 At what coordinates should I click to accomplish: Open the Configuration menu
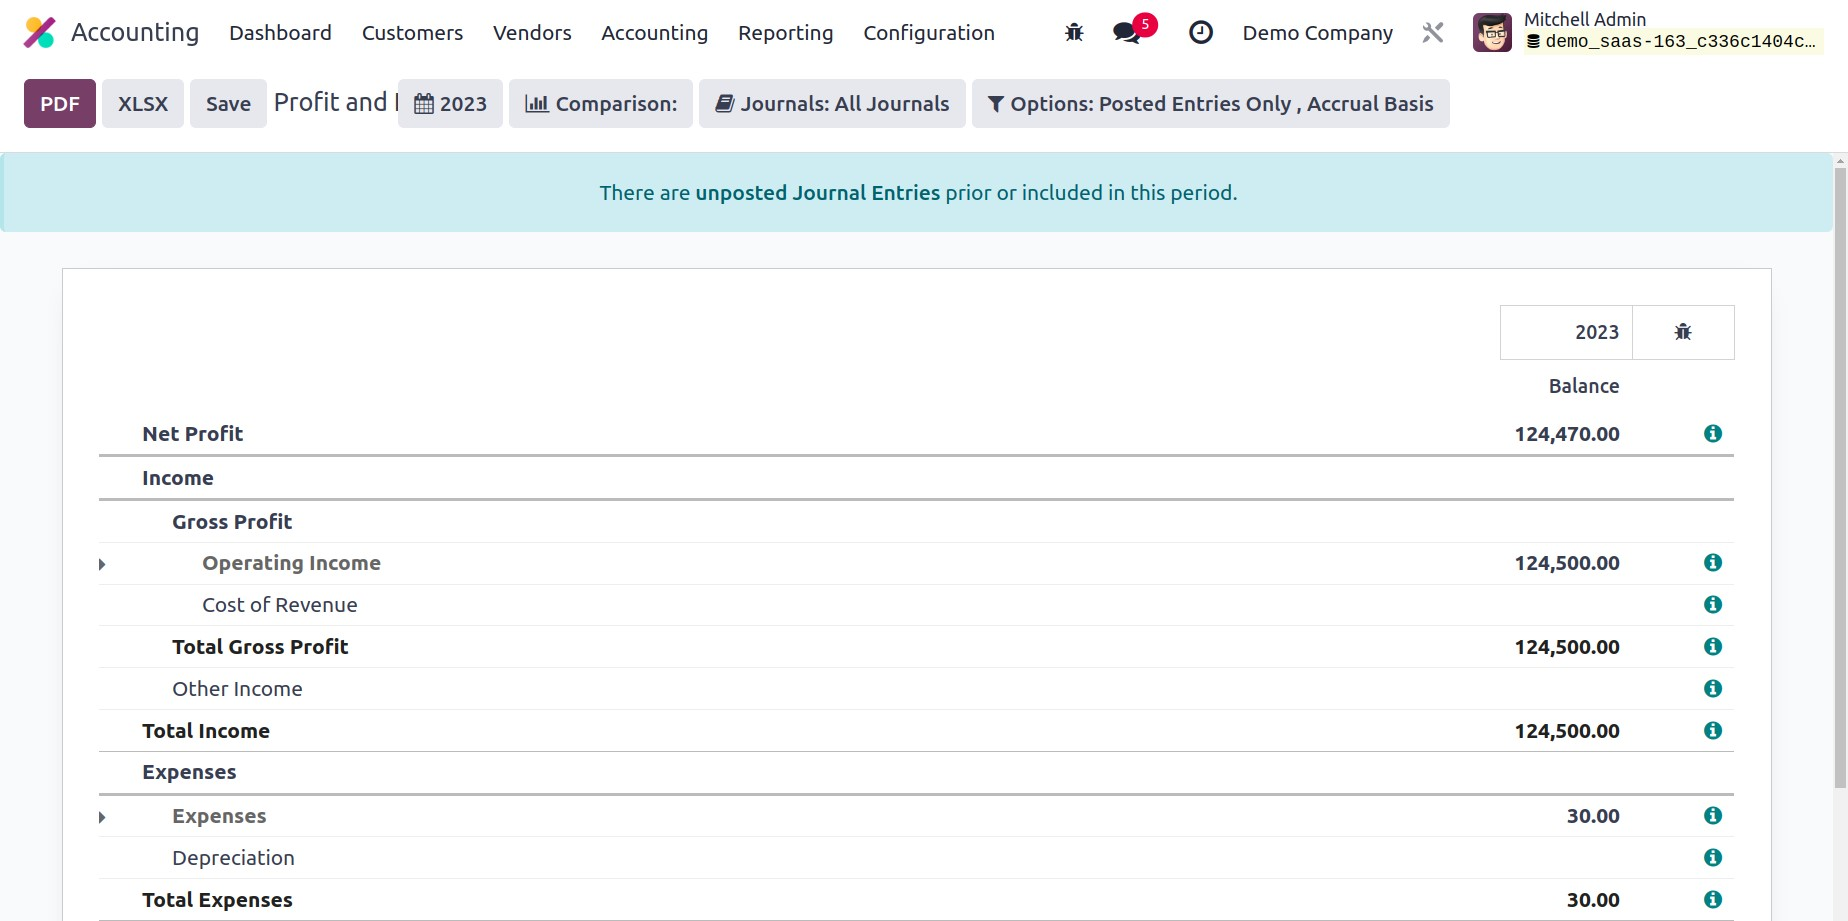pos(928,33)
